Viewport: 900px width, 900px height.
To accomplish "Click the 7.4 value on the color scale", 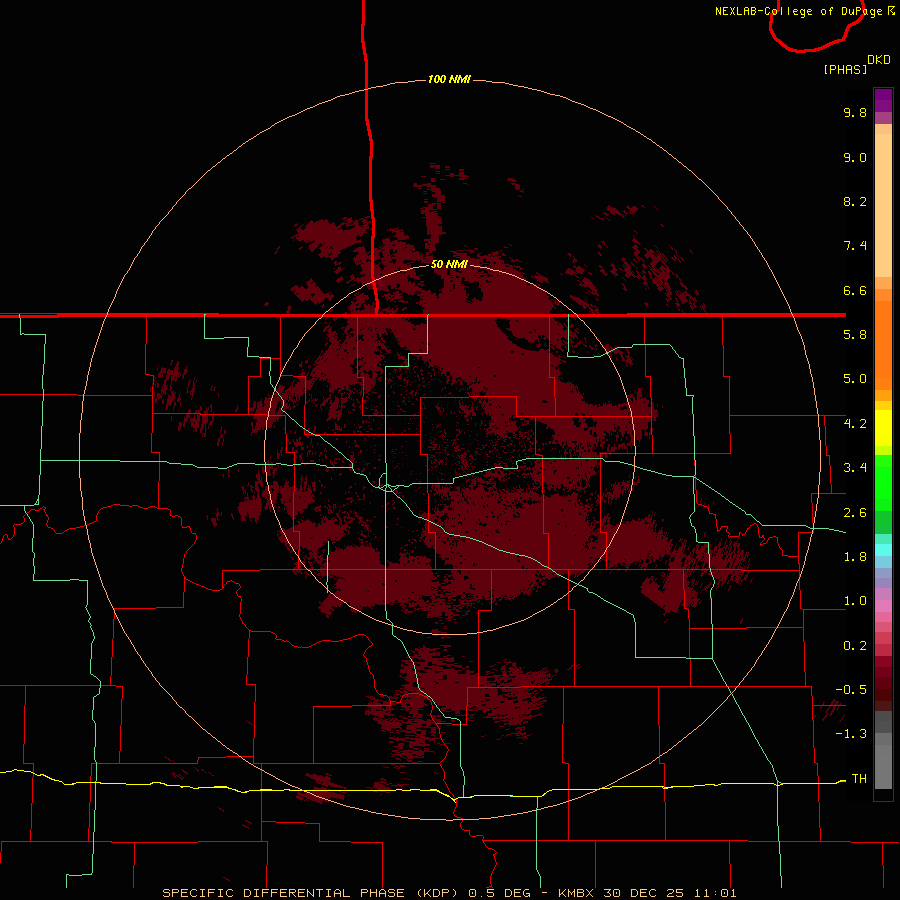I will (855, 246).
